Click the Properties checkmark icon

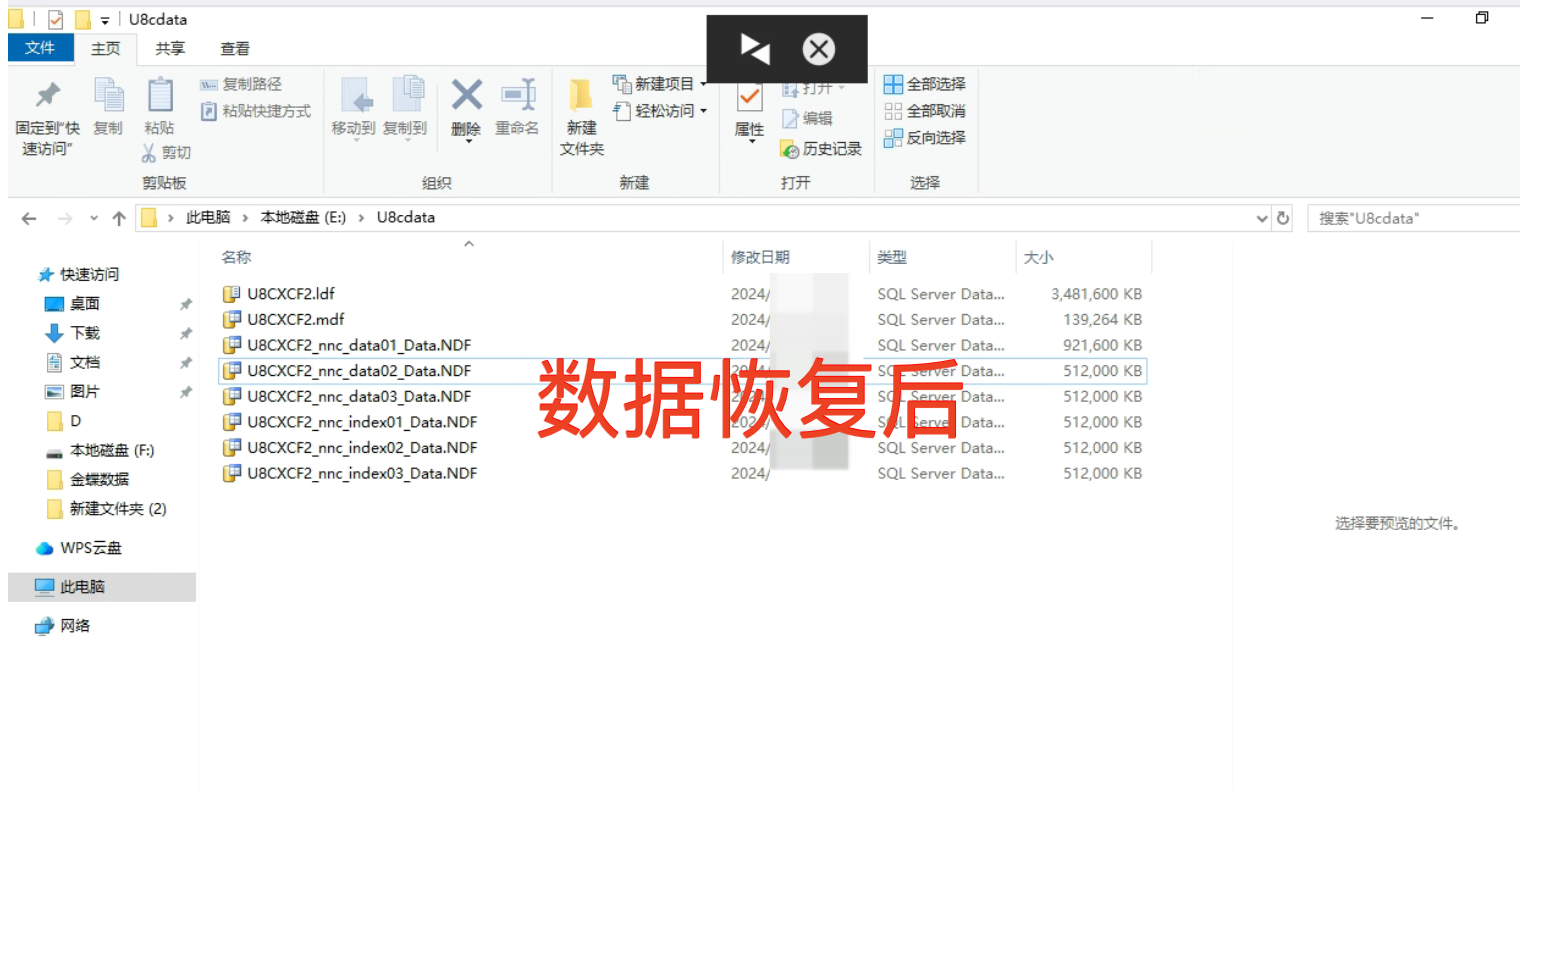click(750, 98)
